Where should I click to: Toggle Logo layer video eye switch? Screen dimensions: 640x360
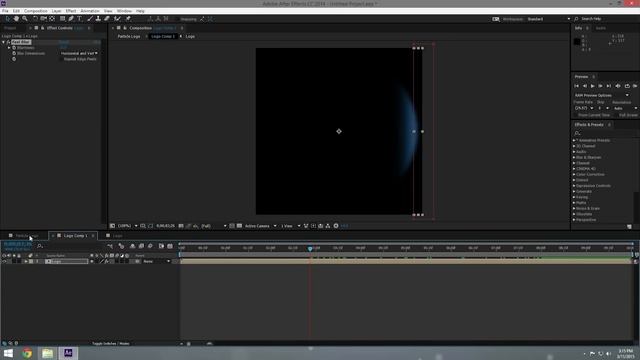4,261
